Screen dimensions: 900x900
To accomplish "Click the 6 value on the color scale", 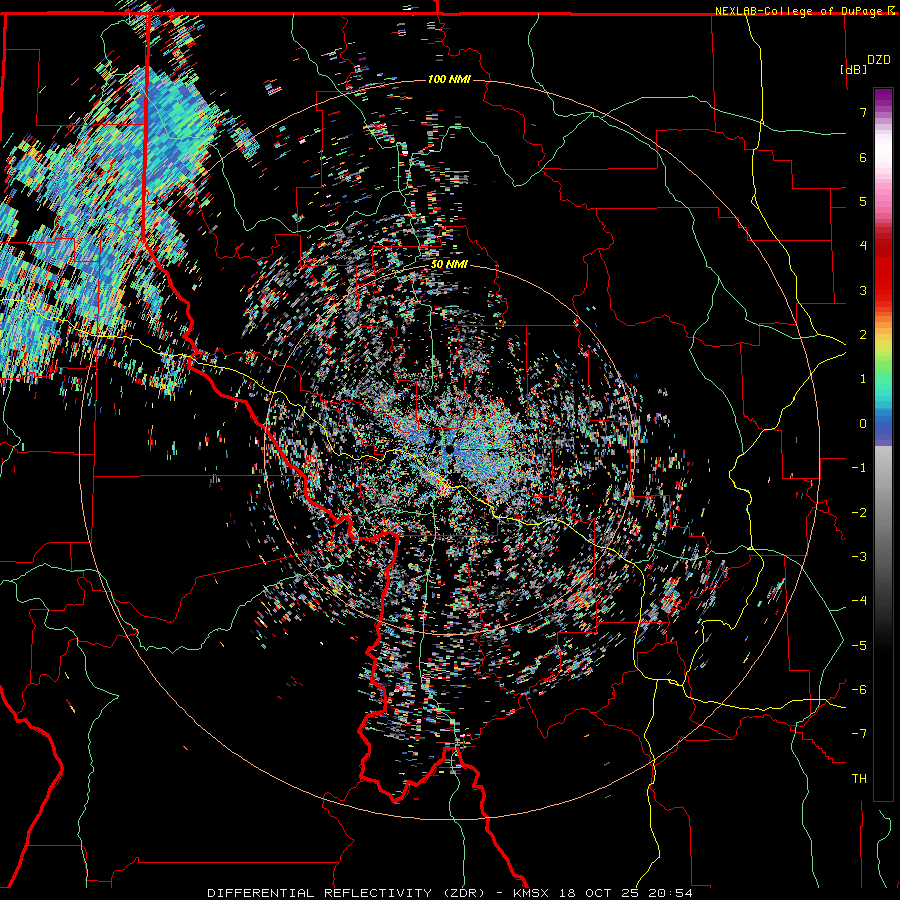I will pos(863,157).
